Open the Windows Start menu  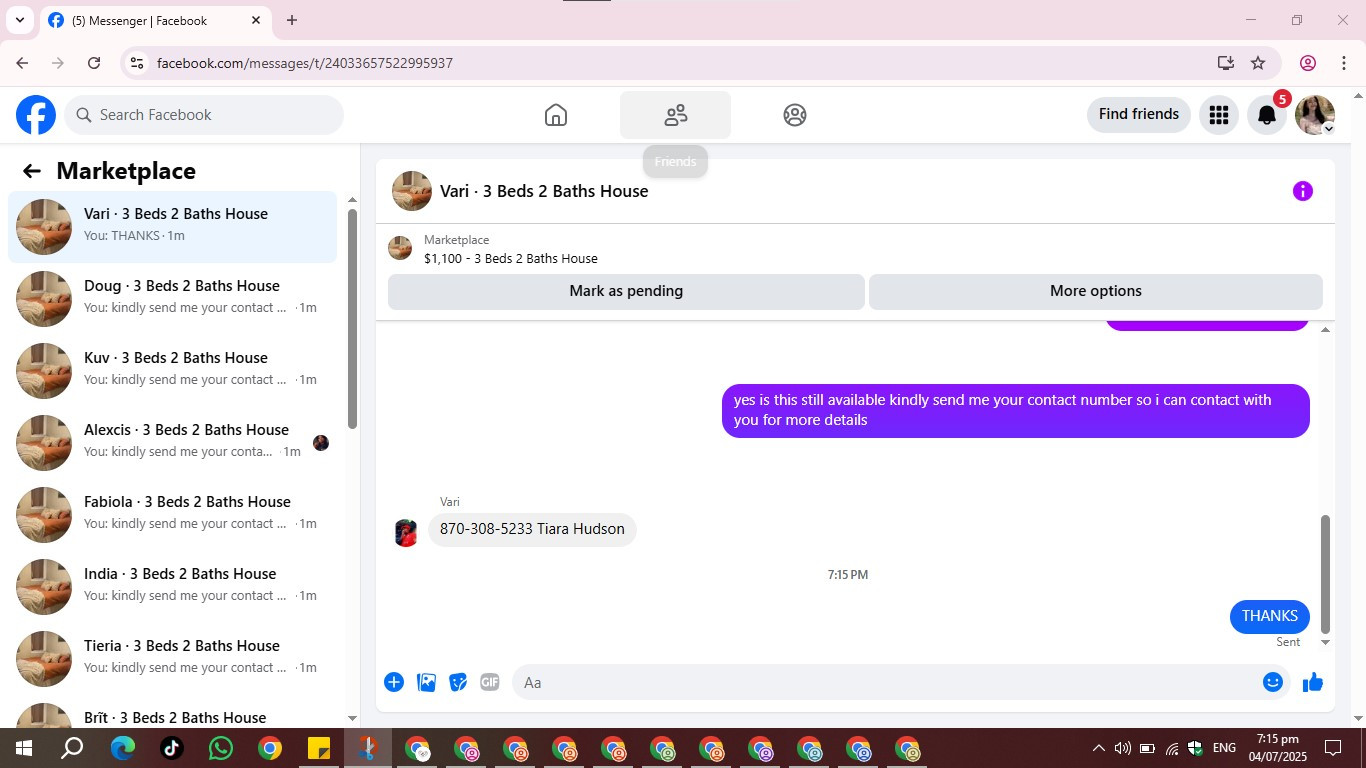pos(22,748)
